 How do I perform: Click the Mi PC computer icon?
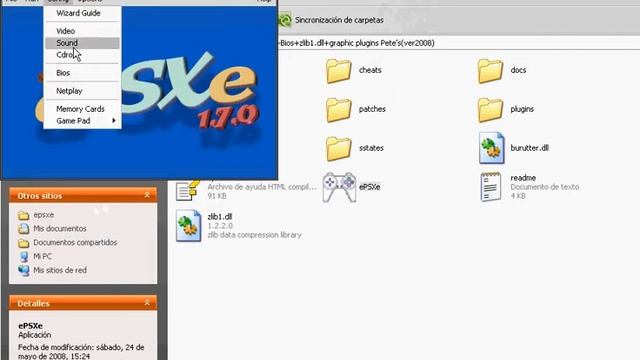tap(24, 256)
